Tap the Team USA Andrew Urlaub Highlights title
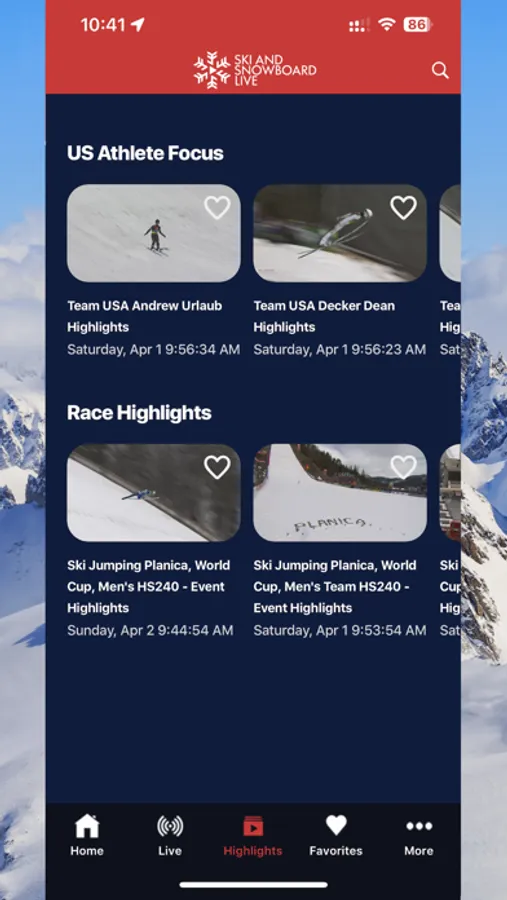 point(145,316)
